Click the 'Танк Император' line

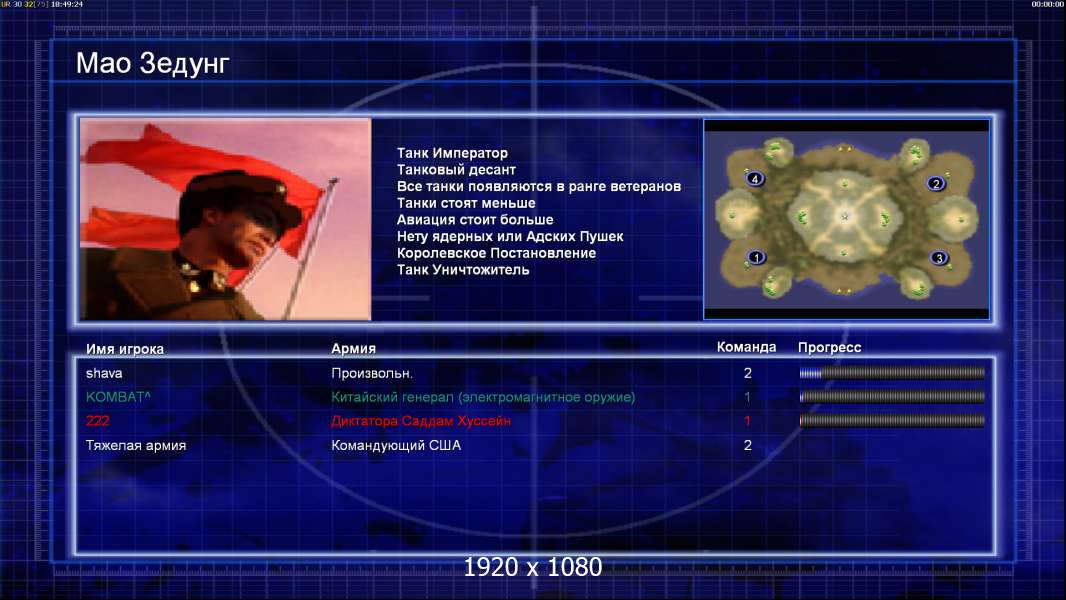tap(452, 153)
